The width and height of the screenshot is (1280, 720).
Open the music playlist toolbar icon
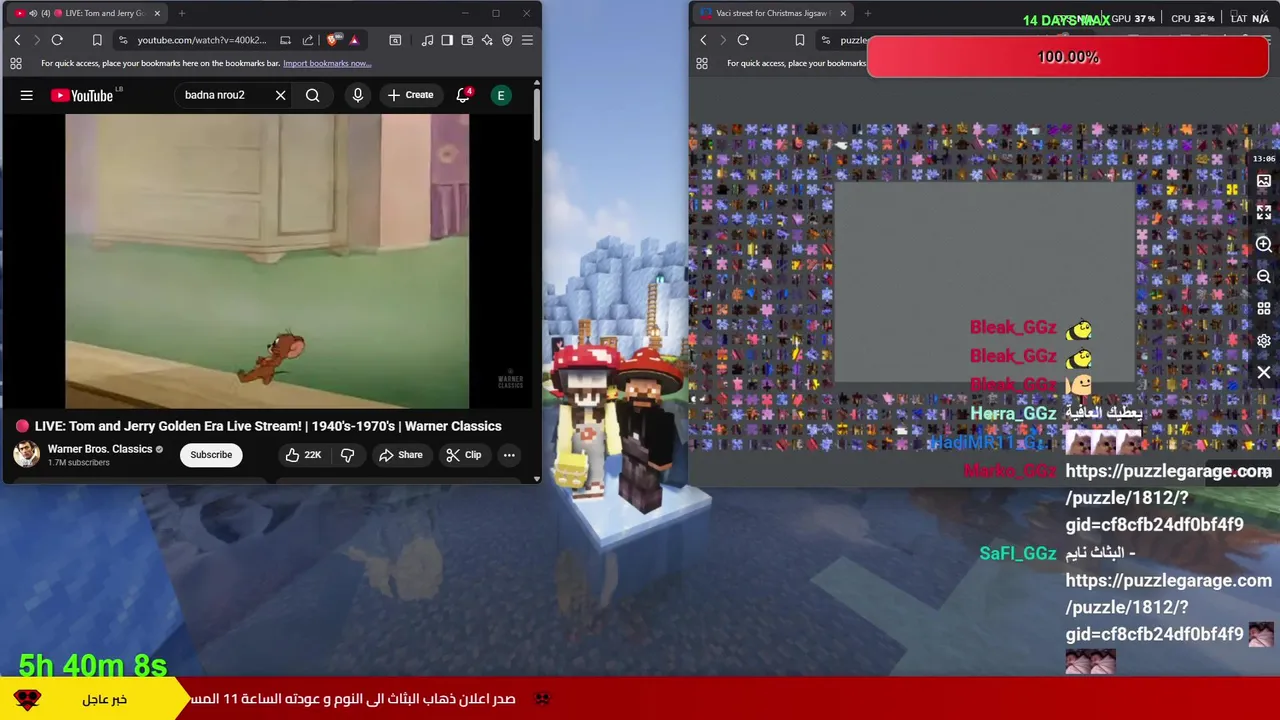tap(427, 40)
